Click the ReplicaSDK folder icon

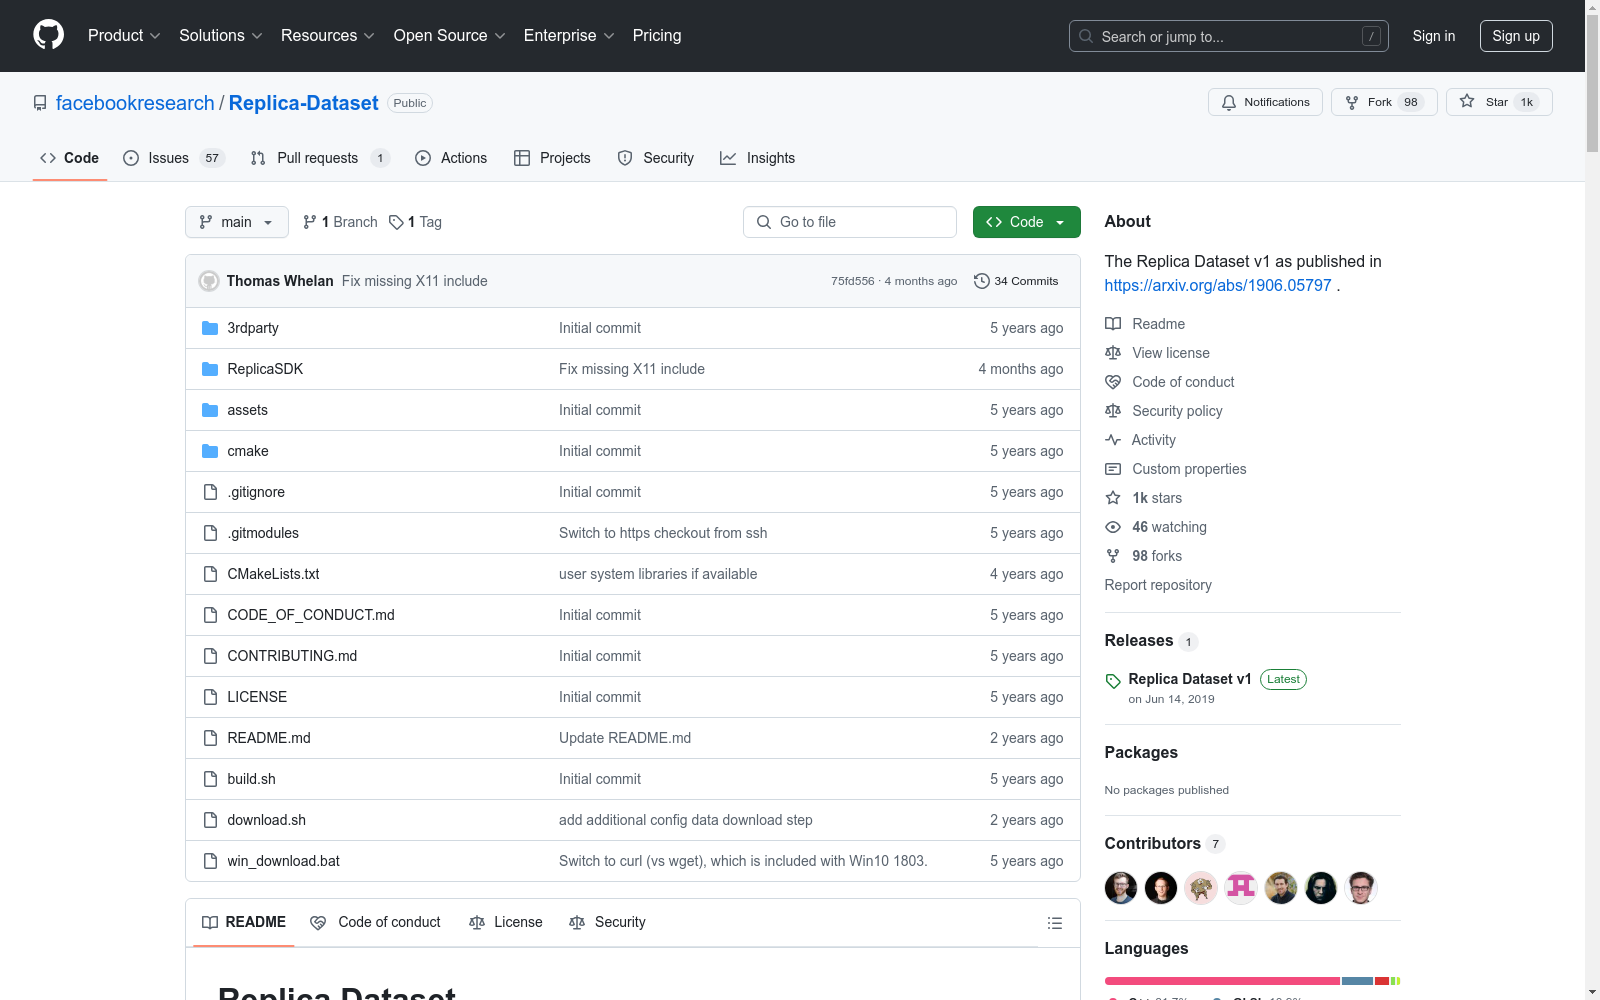coord(210,369)
